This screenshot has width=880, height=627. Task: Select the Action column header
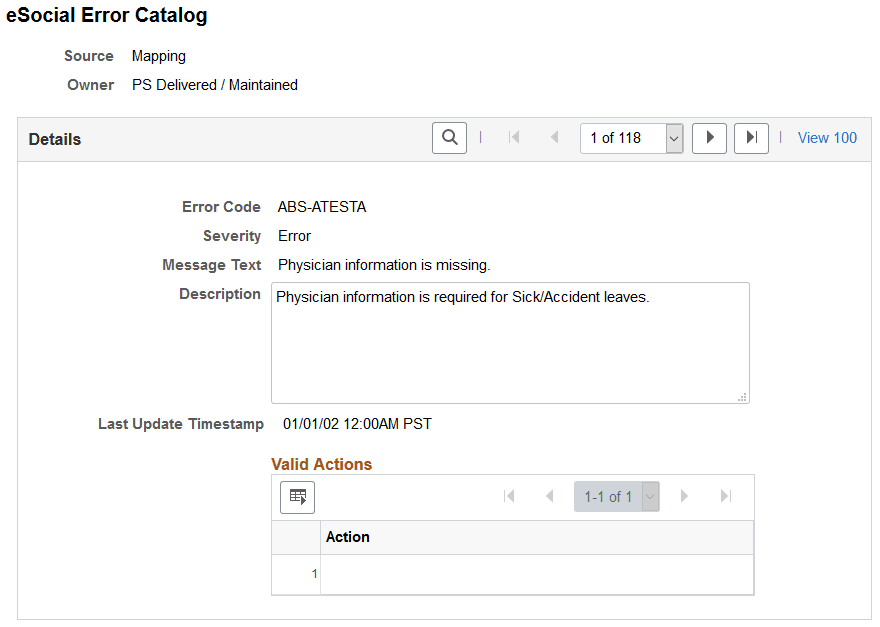pos(347,537)
